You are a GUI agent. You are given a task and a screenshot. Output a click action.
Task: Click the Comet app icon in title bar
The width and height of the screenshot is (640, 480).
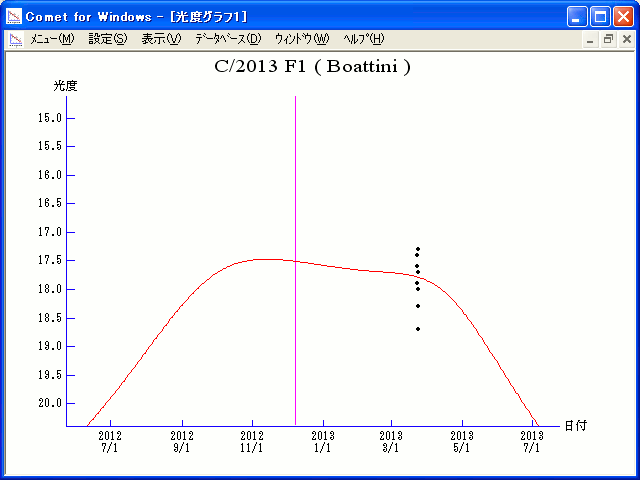point(14,17)
